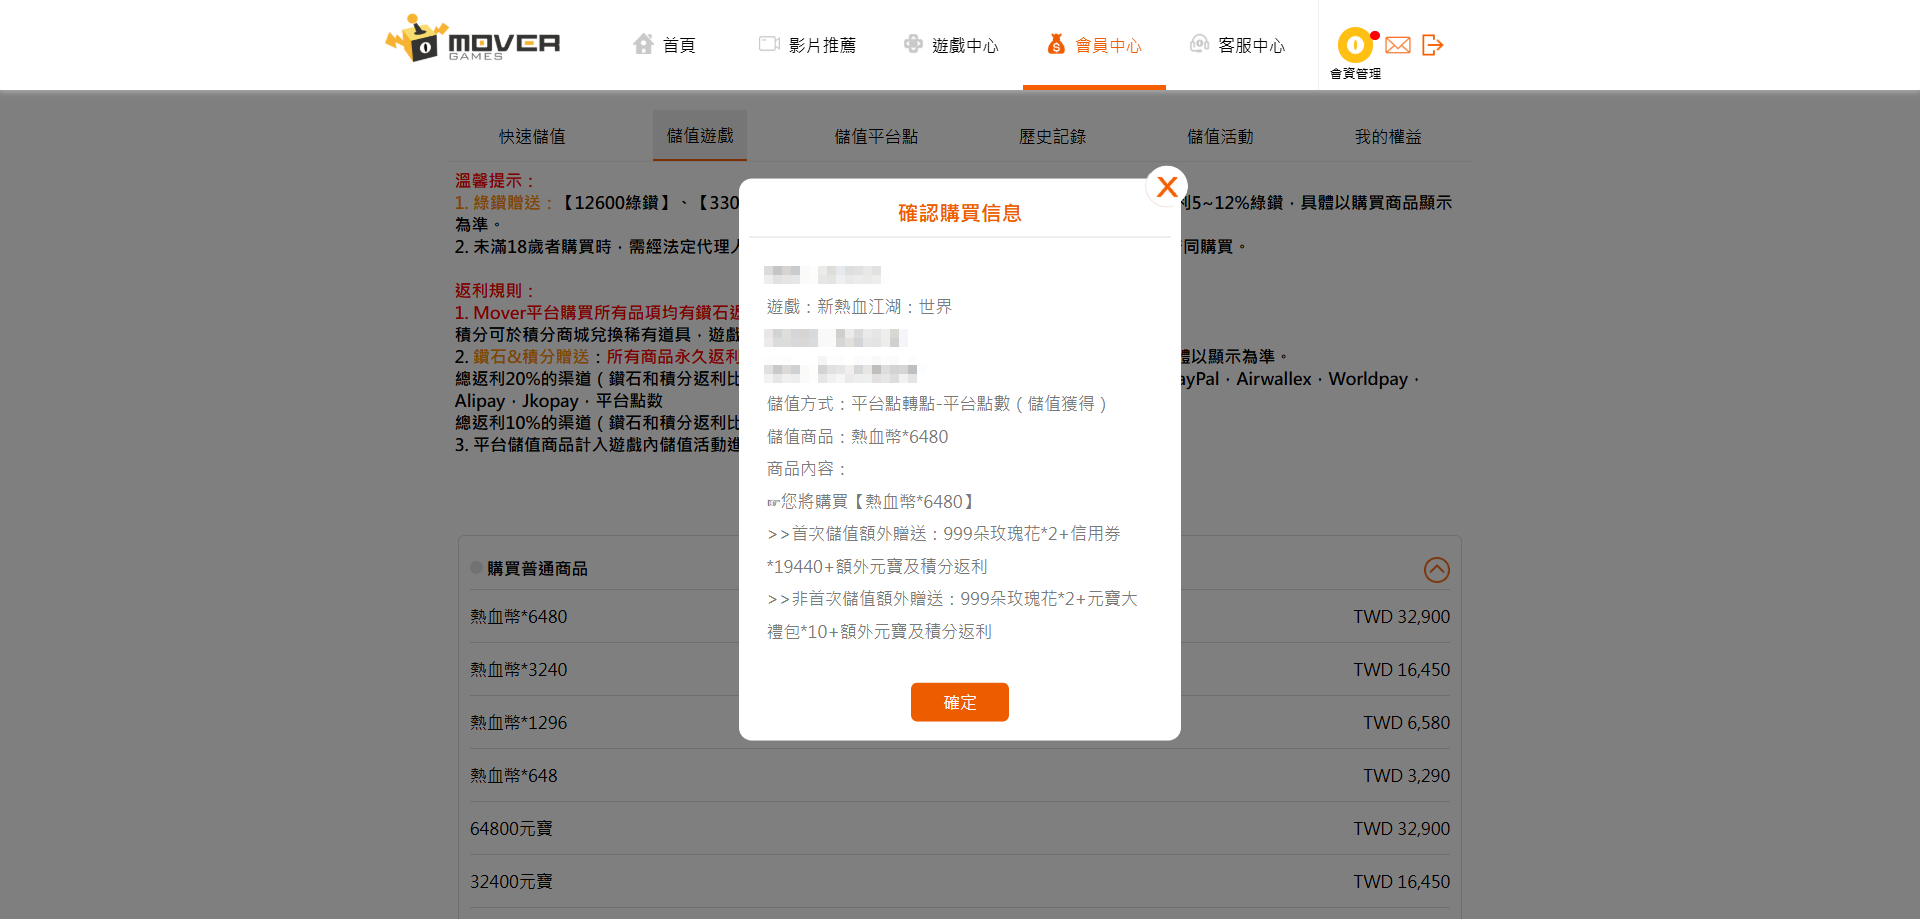Close the purchase confirmation dialog with X
Viewport: 1920px width, 919px height.
coord(1166,187)
